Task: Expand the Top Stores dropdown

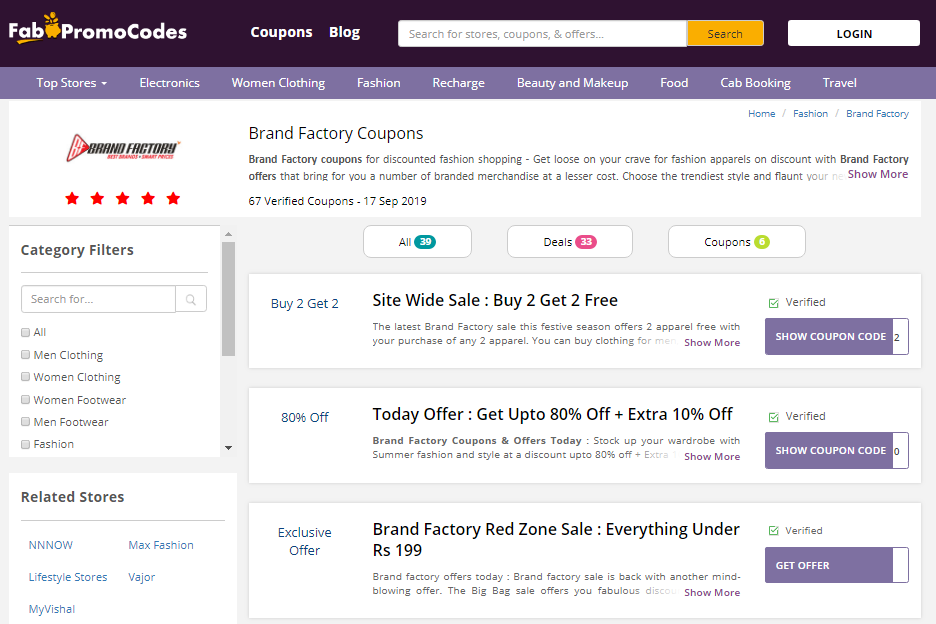Action: click(72, 83)
